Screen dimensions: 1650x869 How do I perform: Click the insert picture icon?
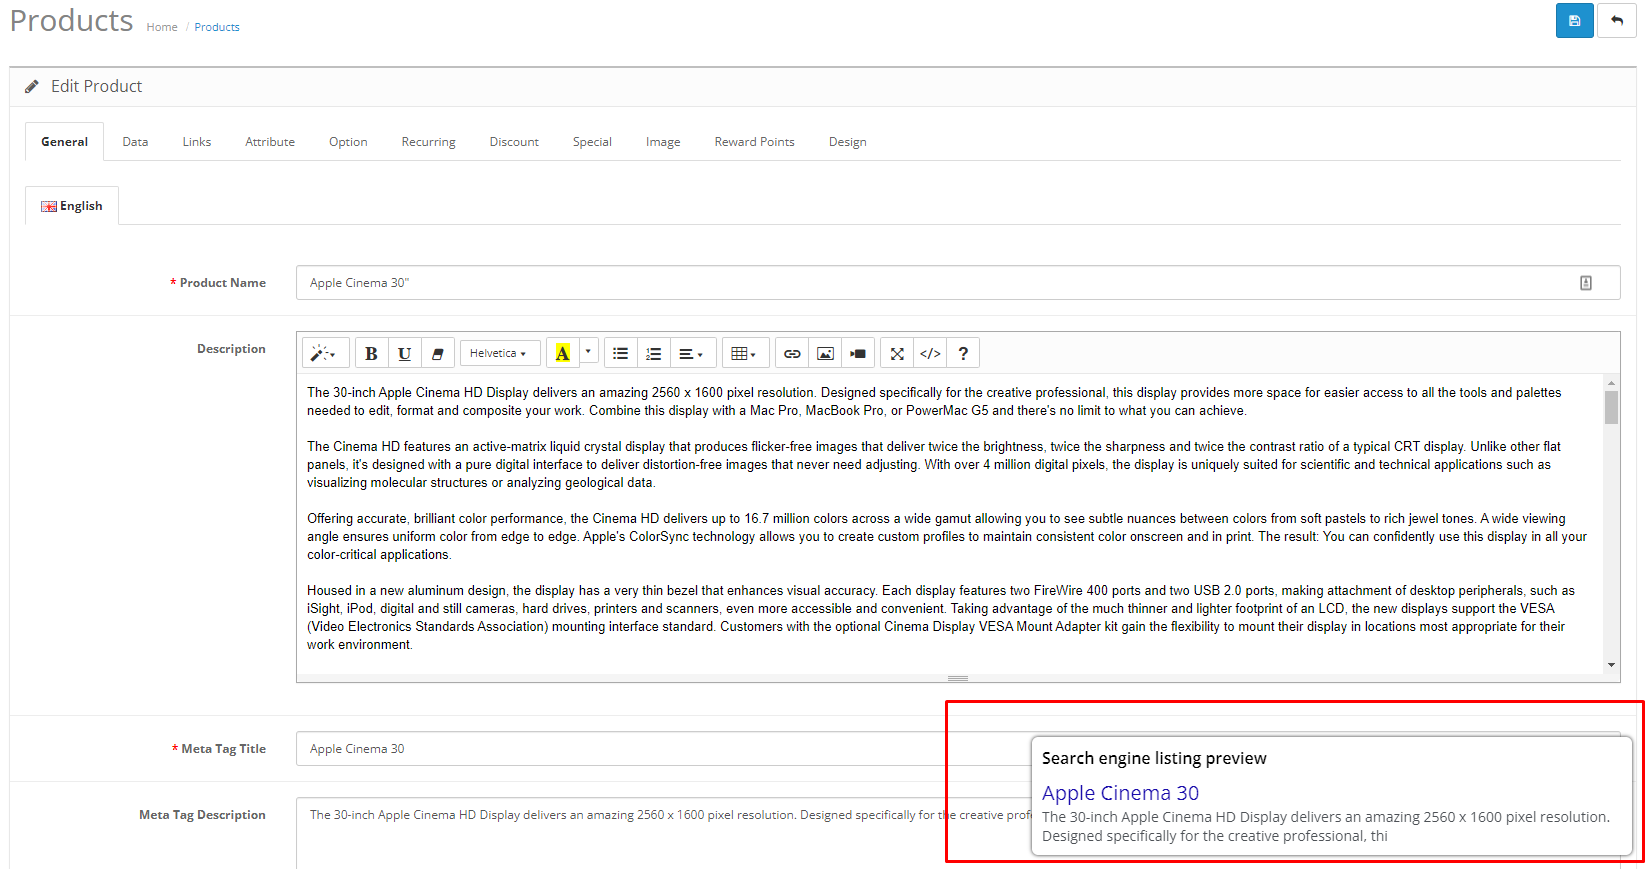(x=825, y=353)
